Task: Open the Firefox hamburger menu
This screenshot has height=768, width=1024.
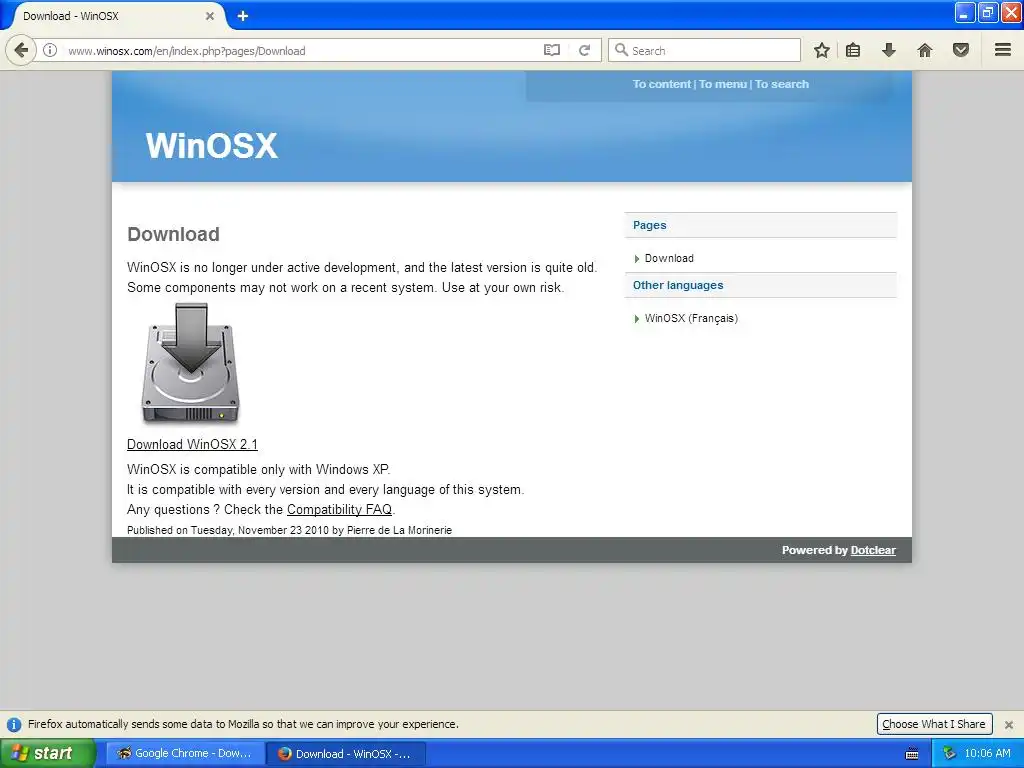Action: pyautogui.click(x=1003, y=50)
